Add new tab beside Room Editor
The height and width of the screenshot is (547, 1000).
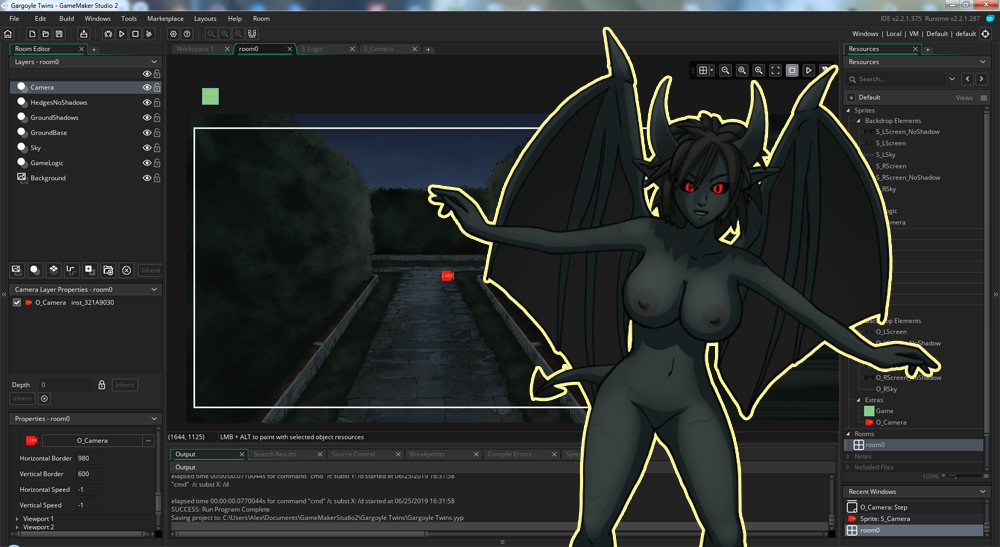(x=94, y=49)
